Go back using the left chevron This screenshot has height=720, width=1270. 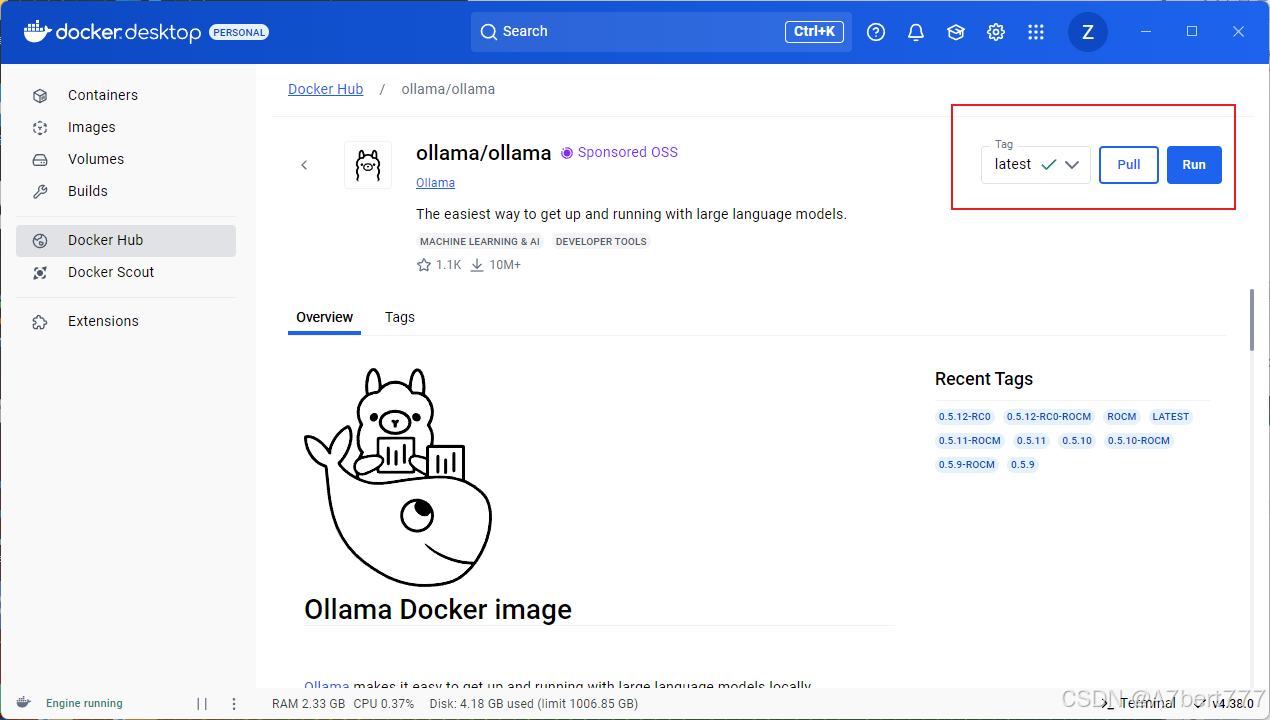point(305,165)
